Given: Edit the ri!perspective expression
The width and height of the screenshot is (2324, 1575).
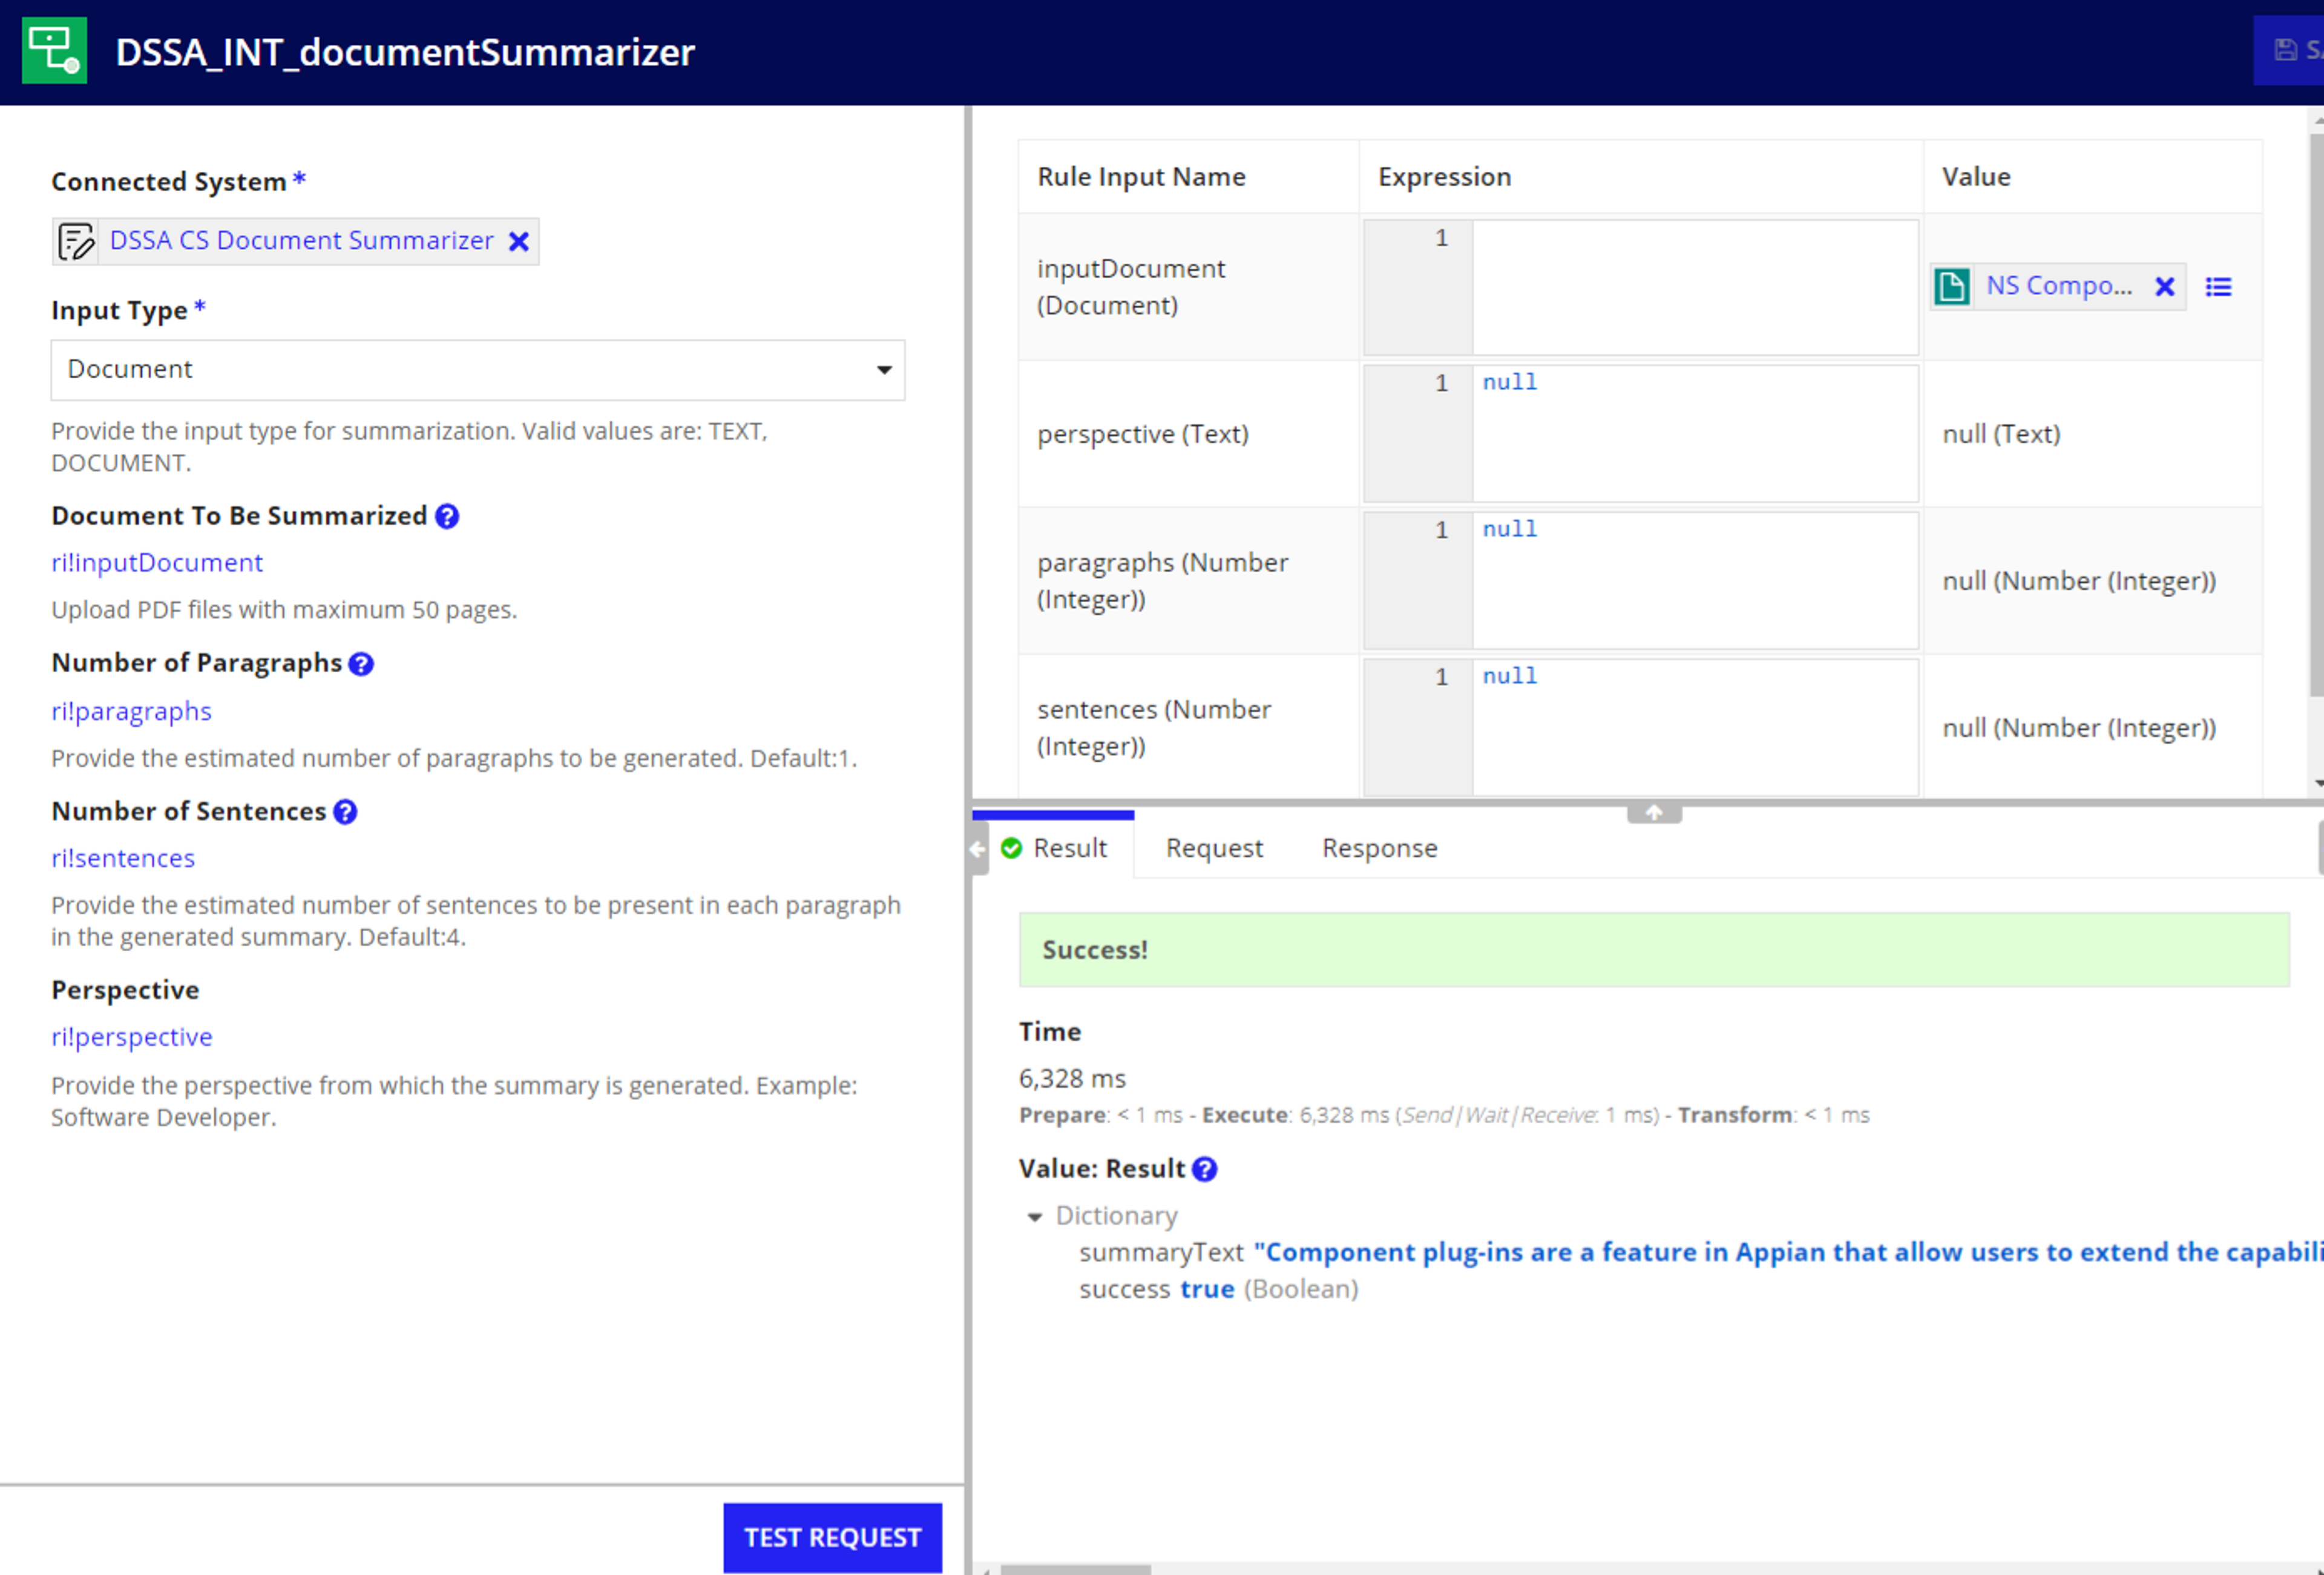Looking at the screenshot, I should click(132, 1037).
